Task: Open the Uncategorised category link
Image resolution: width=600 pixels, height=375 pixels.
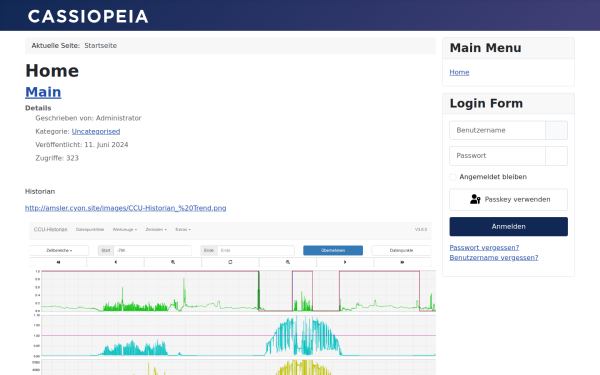Action: click(x=96, y=131)
